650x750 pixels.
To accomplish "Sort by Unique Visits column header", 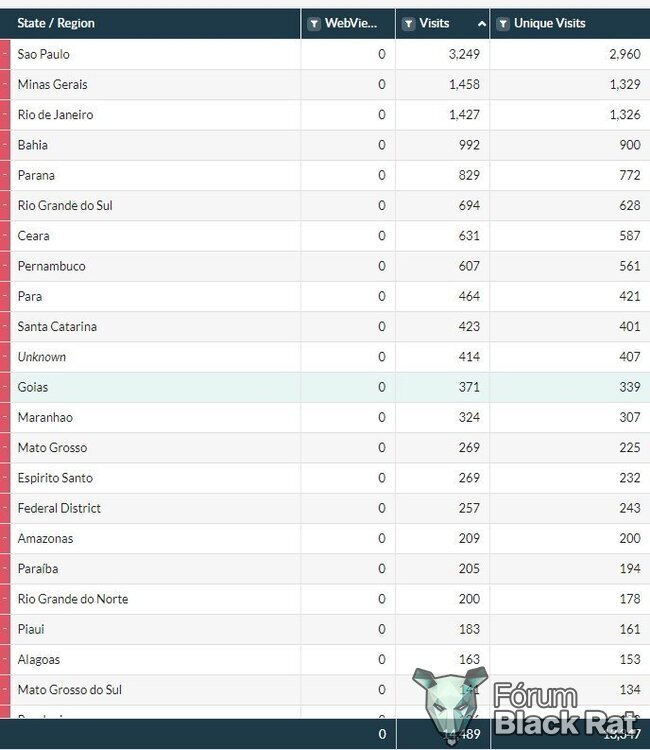I will [550, 23].
